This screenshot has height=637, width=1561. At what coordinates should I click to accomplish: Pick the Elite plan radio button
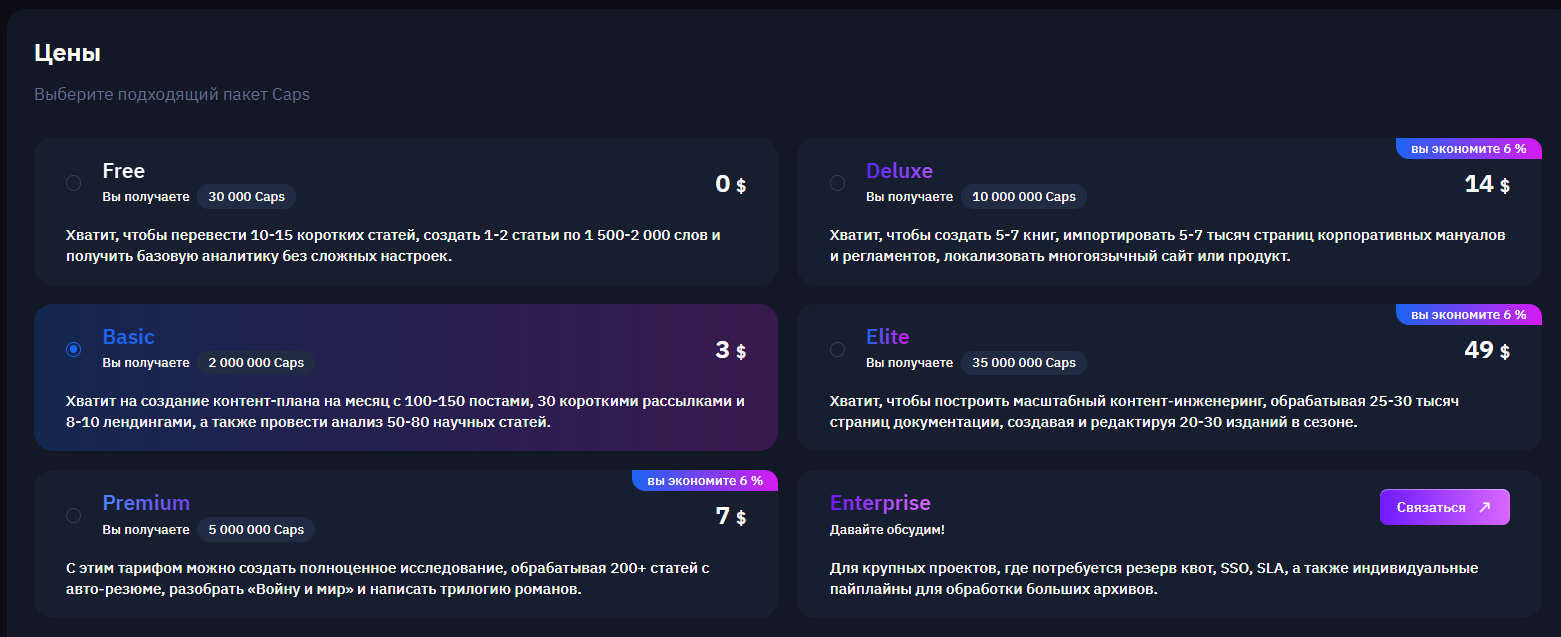pos(837,349)
